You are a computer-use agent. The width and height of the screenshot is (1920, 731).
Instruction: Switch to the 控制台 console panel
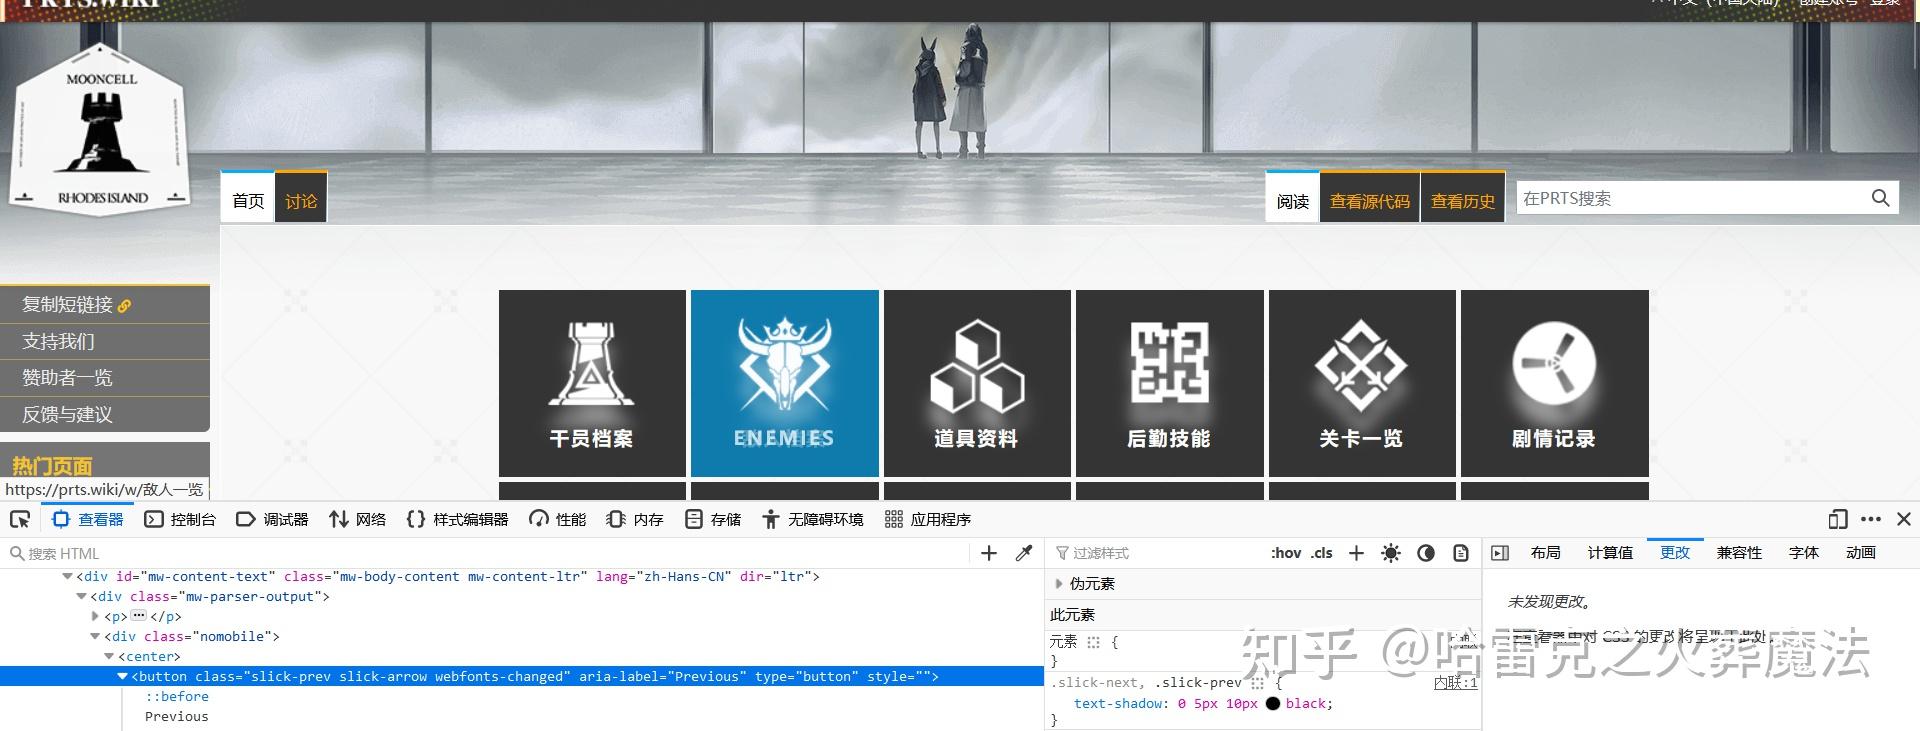(180, 519)
